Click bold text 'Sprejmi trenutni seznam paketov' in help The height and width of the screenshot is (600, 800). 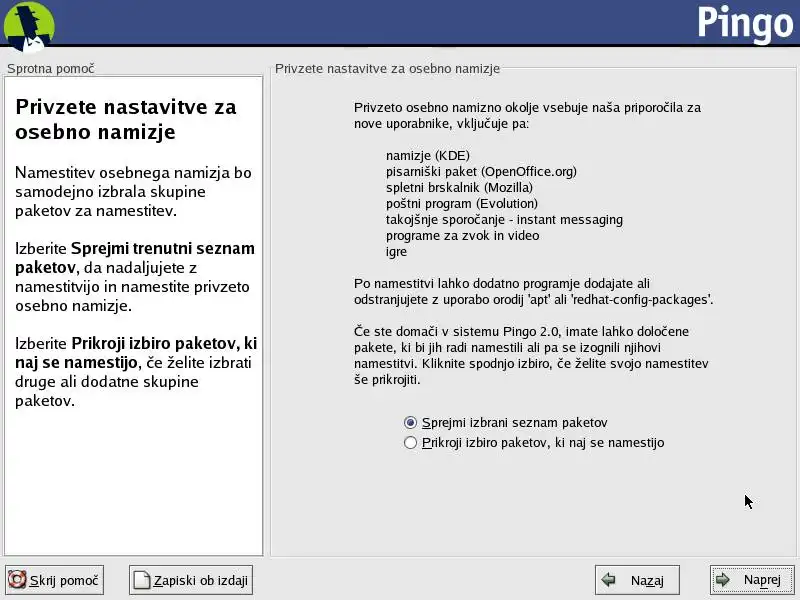tap(135, 258)
